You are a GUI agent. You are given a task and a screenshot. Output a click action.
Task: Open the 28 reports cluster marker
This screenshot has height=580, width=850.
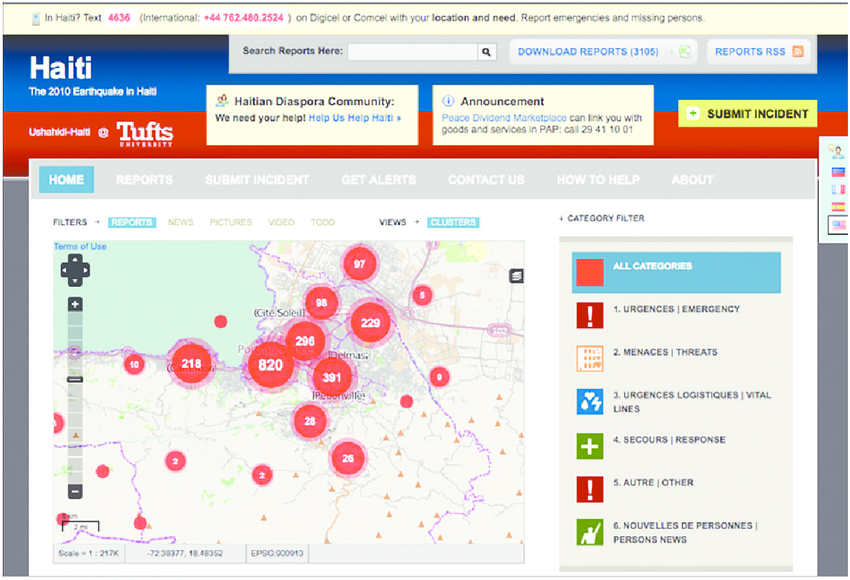[310, 421]
